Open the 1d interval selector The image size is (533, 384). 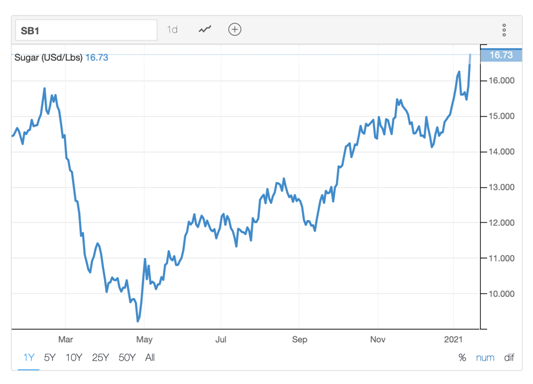(172, 30)
